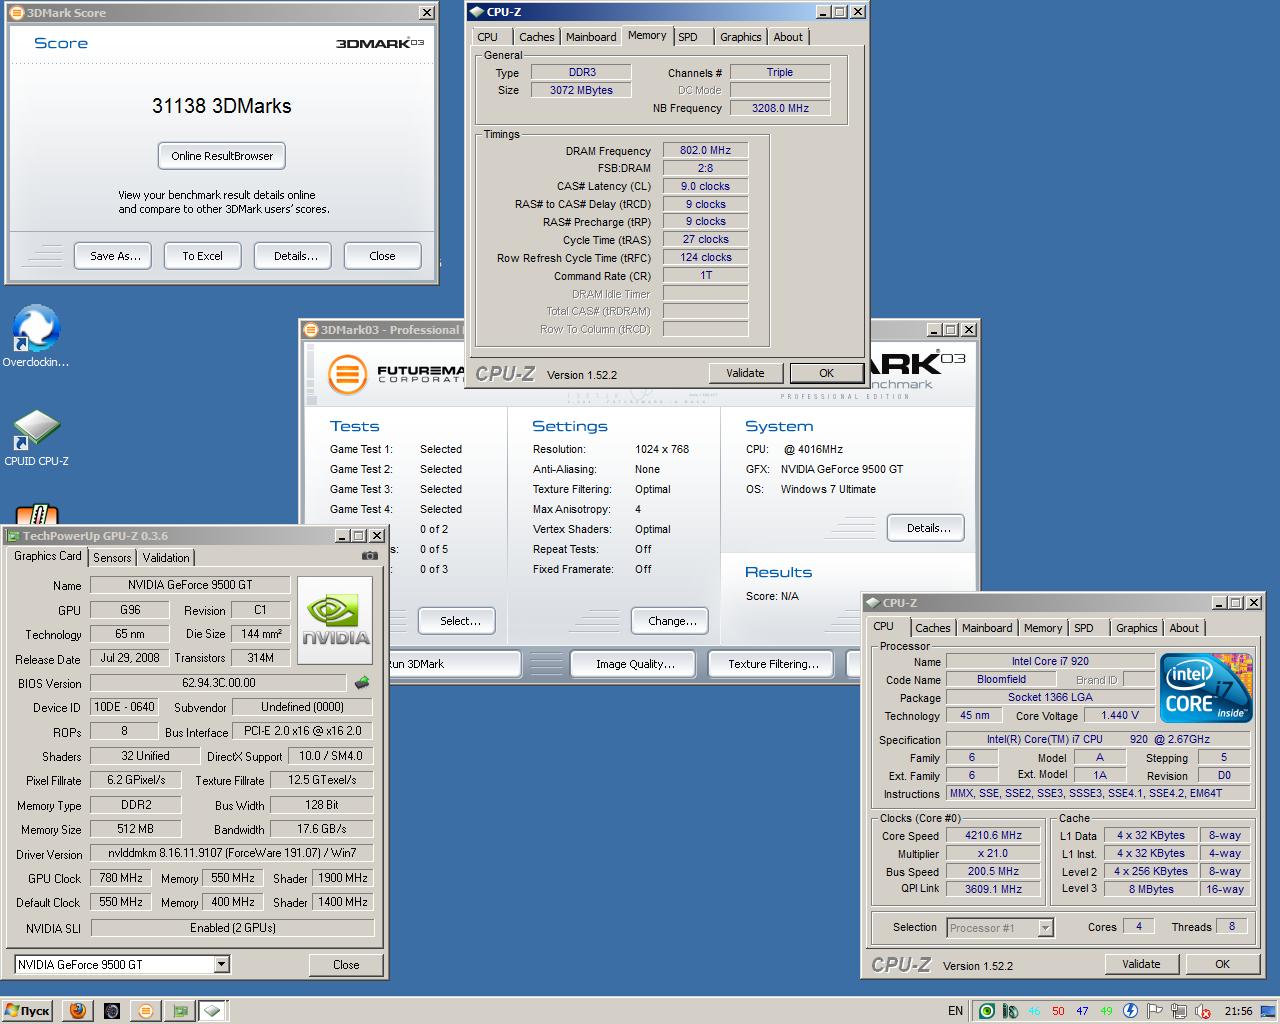Click the To Excel button
1280x1024 pixels.
coord(203,256)
